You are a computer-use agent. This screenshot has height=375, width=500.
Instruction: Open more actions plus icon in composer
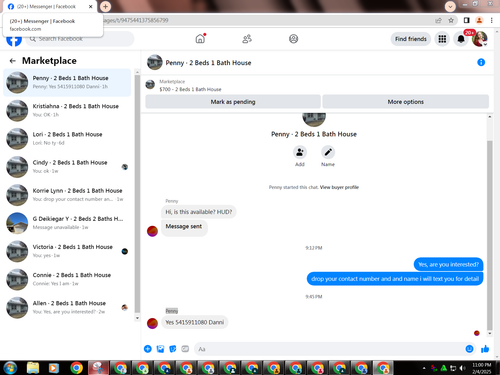(148, 349)
